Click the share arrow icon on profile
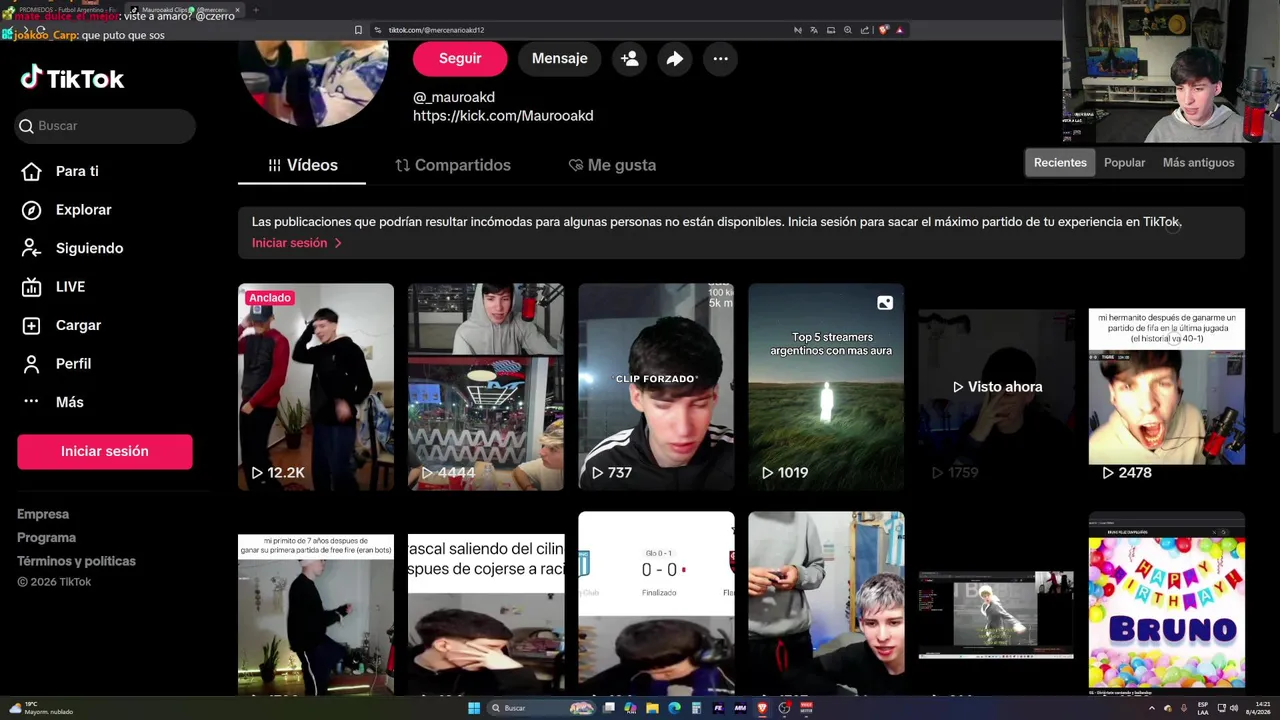Screen dimensions: 1280x720 point(675,59)
